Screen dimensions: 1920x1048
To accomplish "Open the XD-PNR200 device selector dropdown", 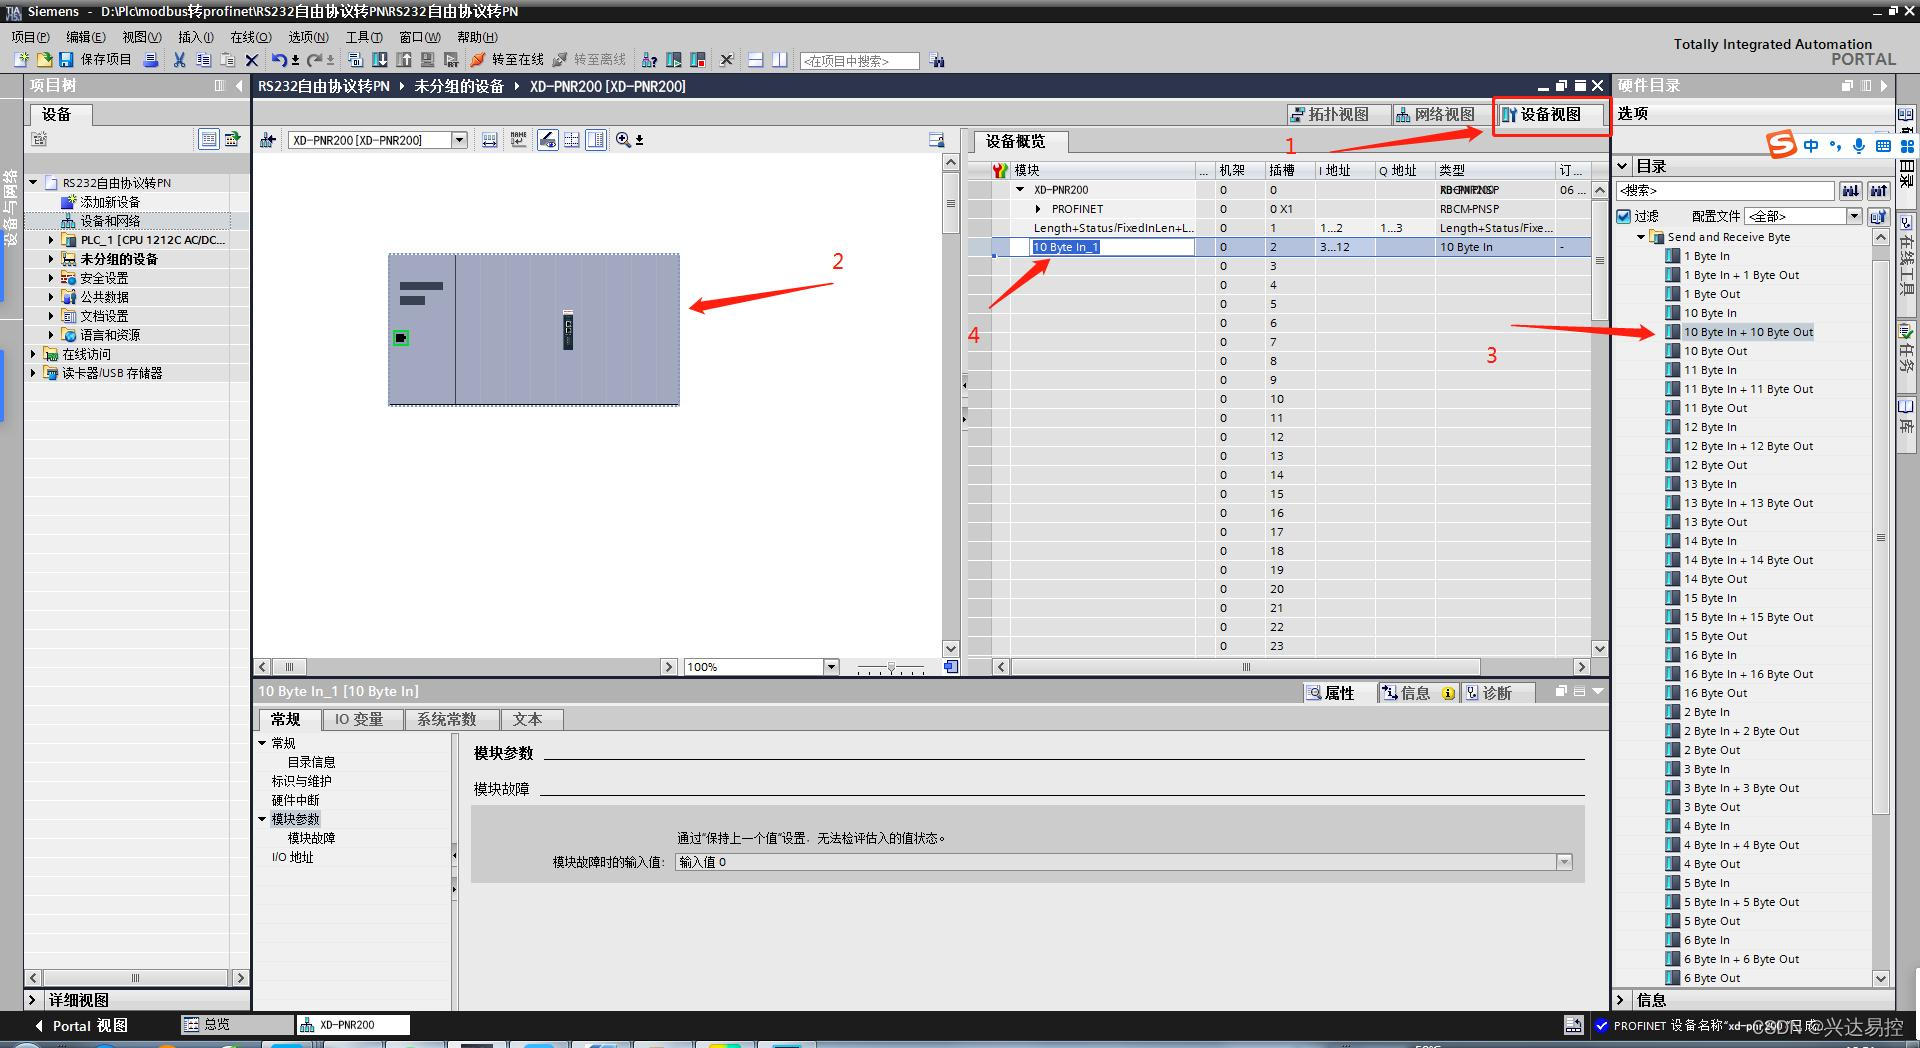I will 460,140.
